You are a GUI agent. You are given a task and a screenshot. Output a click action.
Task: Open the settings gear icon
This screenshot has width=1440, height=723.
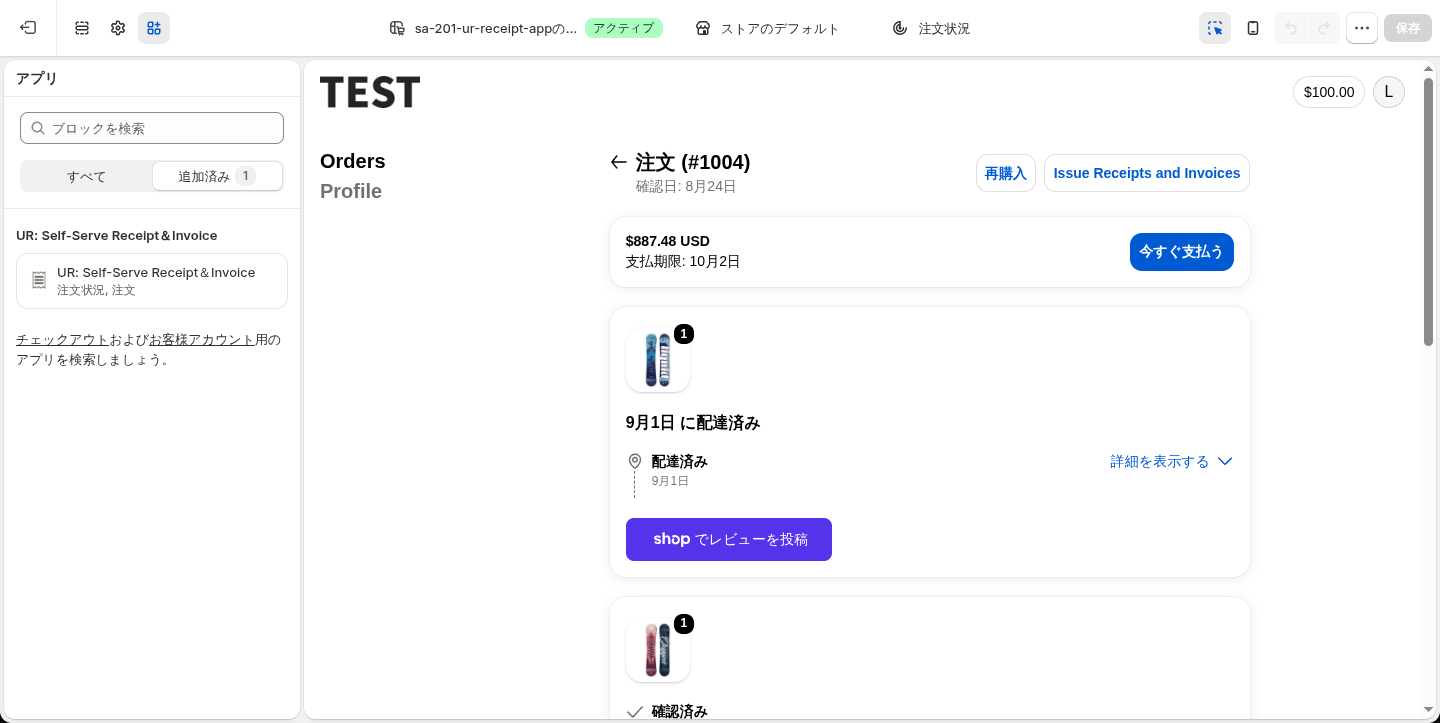[x=118, y=28]
